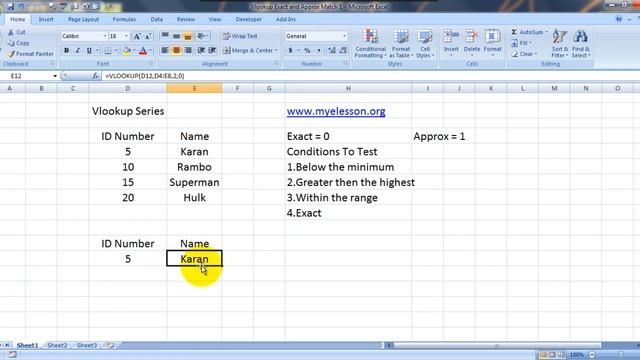The image size is (640, 360).
Task: Open the Review tab
Action: [186, 19]
